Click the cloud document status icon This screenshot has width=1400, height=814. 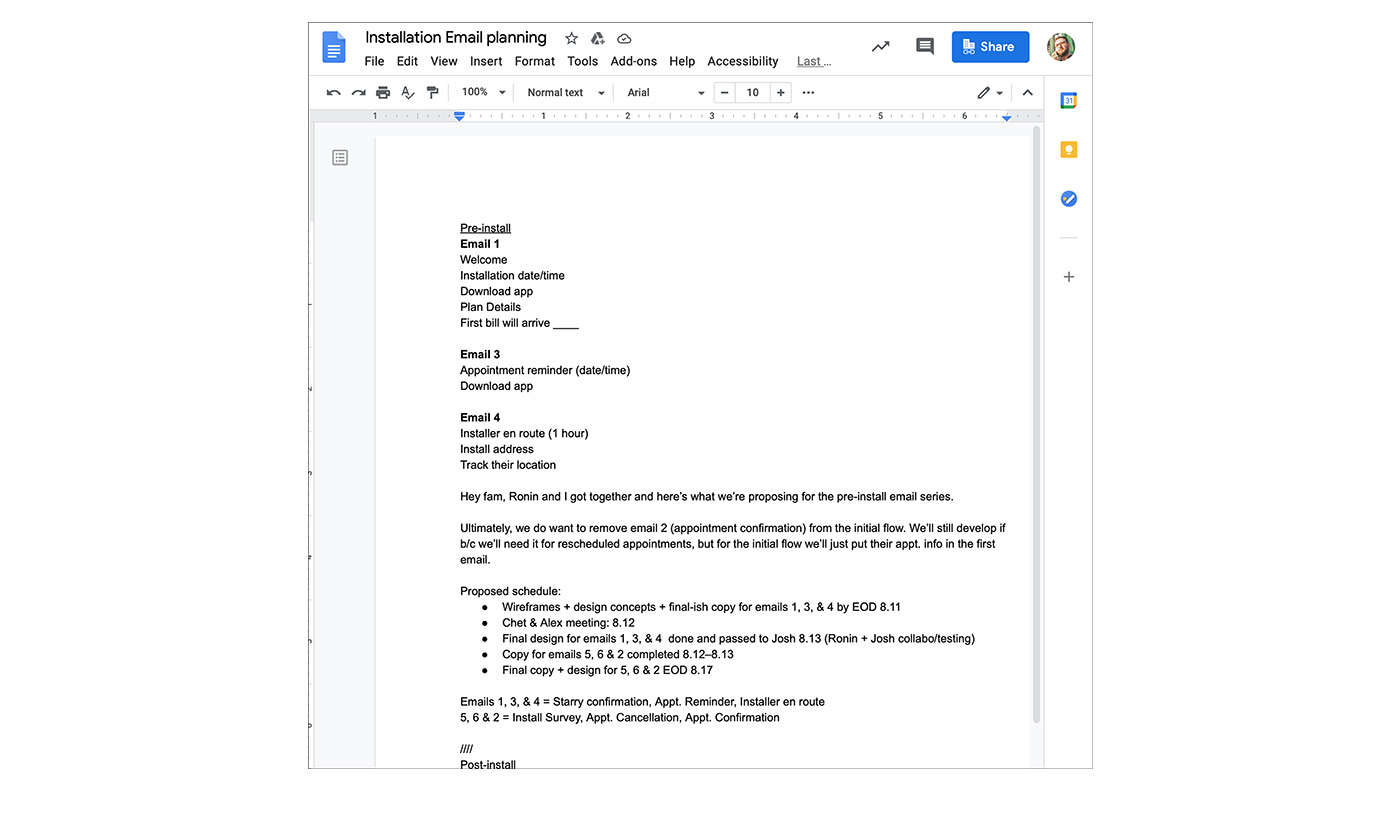624,38
